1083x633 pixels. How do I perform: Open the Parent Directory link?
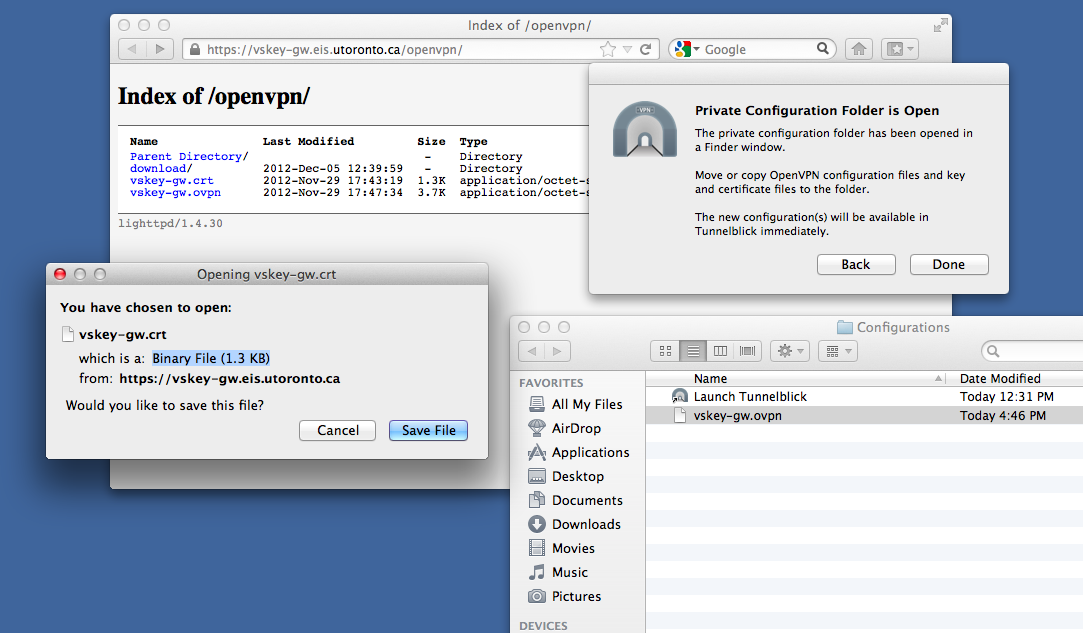186,156
